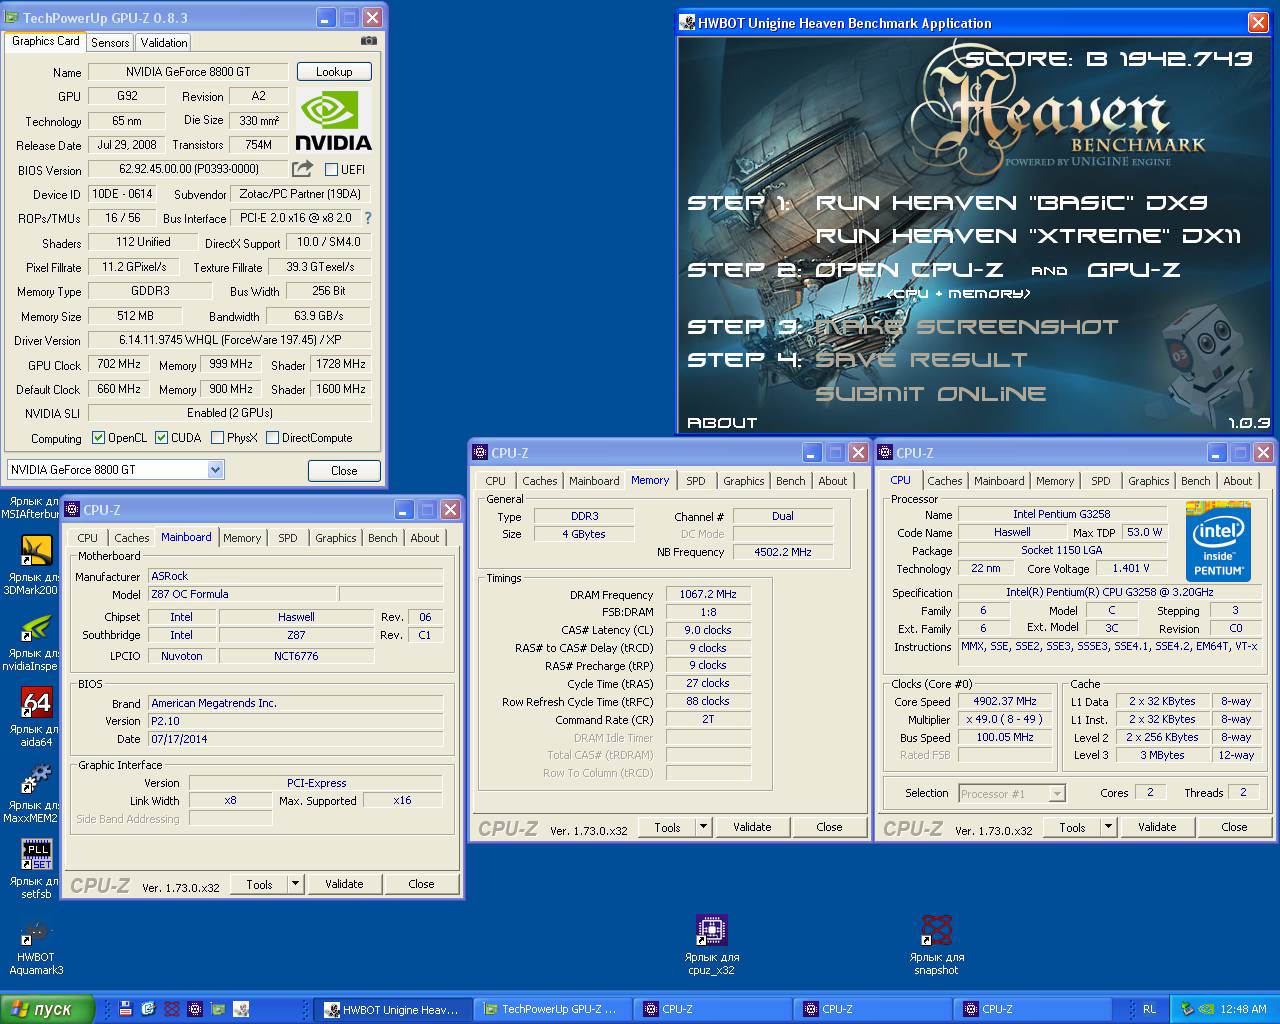This screenshot has height=1024, width=1280.
Task: Expand Tools dropdown arrow in Memory CPU-Z window
Action: click(703, 827)
